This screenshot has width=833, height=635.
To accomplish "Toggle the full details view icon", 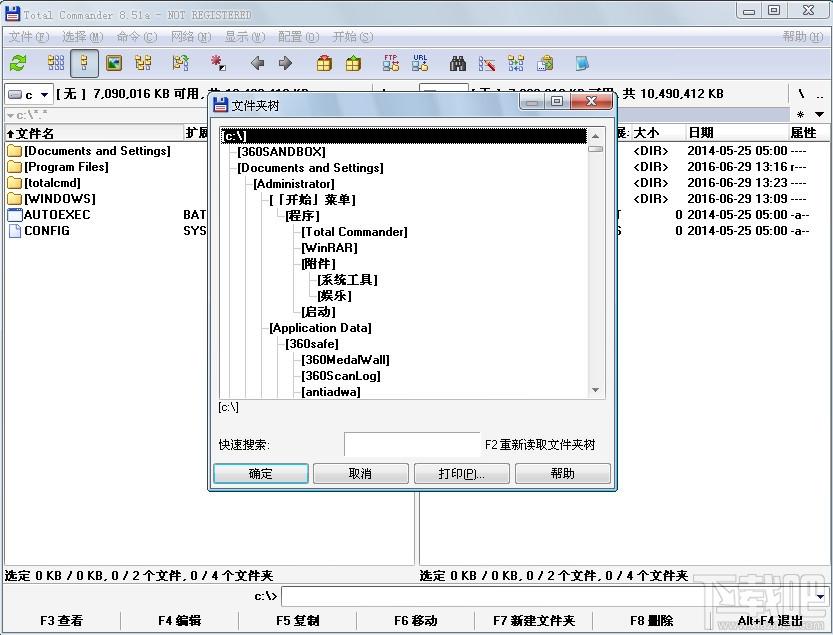I will (x=84, y=63).
